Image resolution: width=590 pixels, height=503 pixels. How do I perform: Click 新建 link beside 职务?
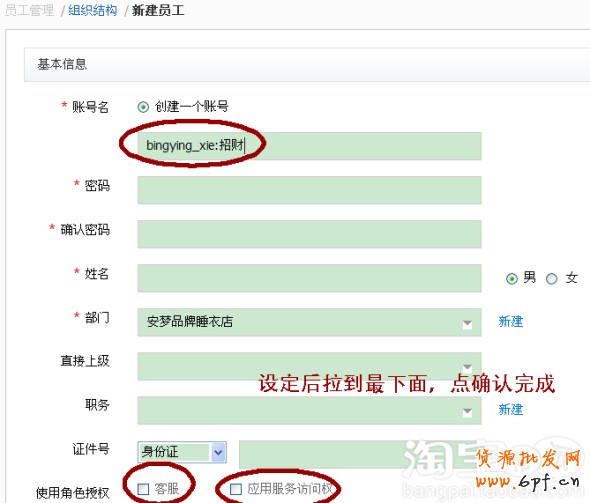511,409
